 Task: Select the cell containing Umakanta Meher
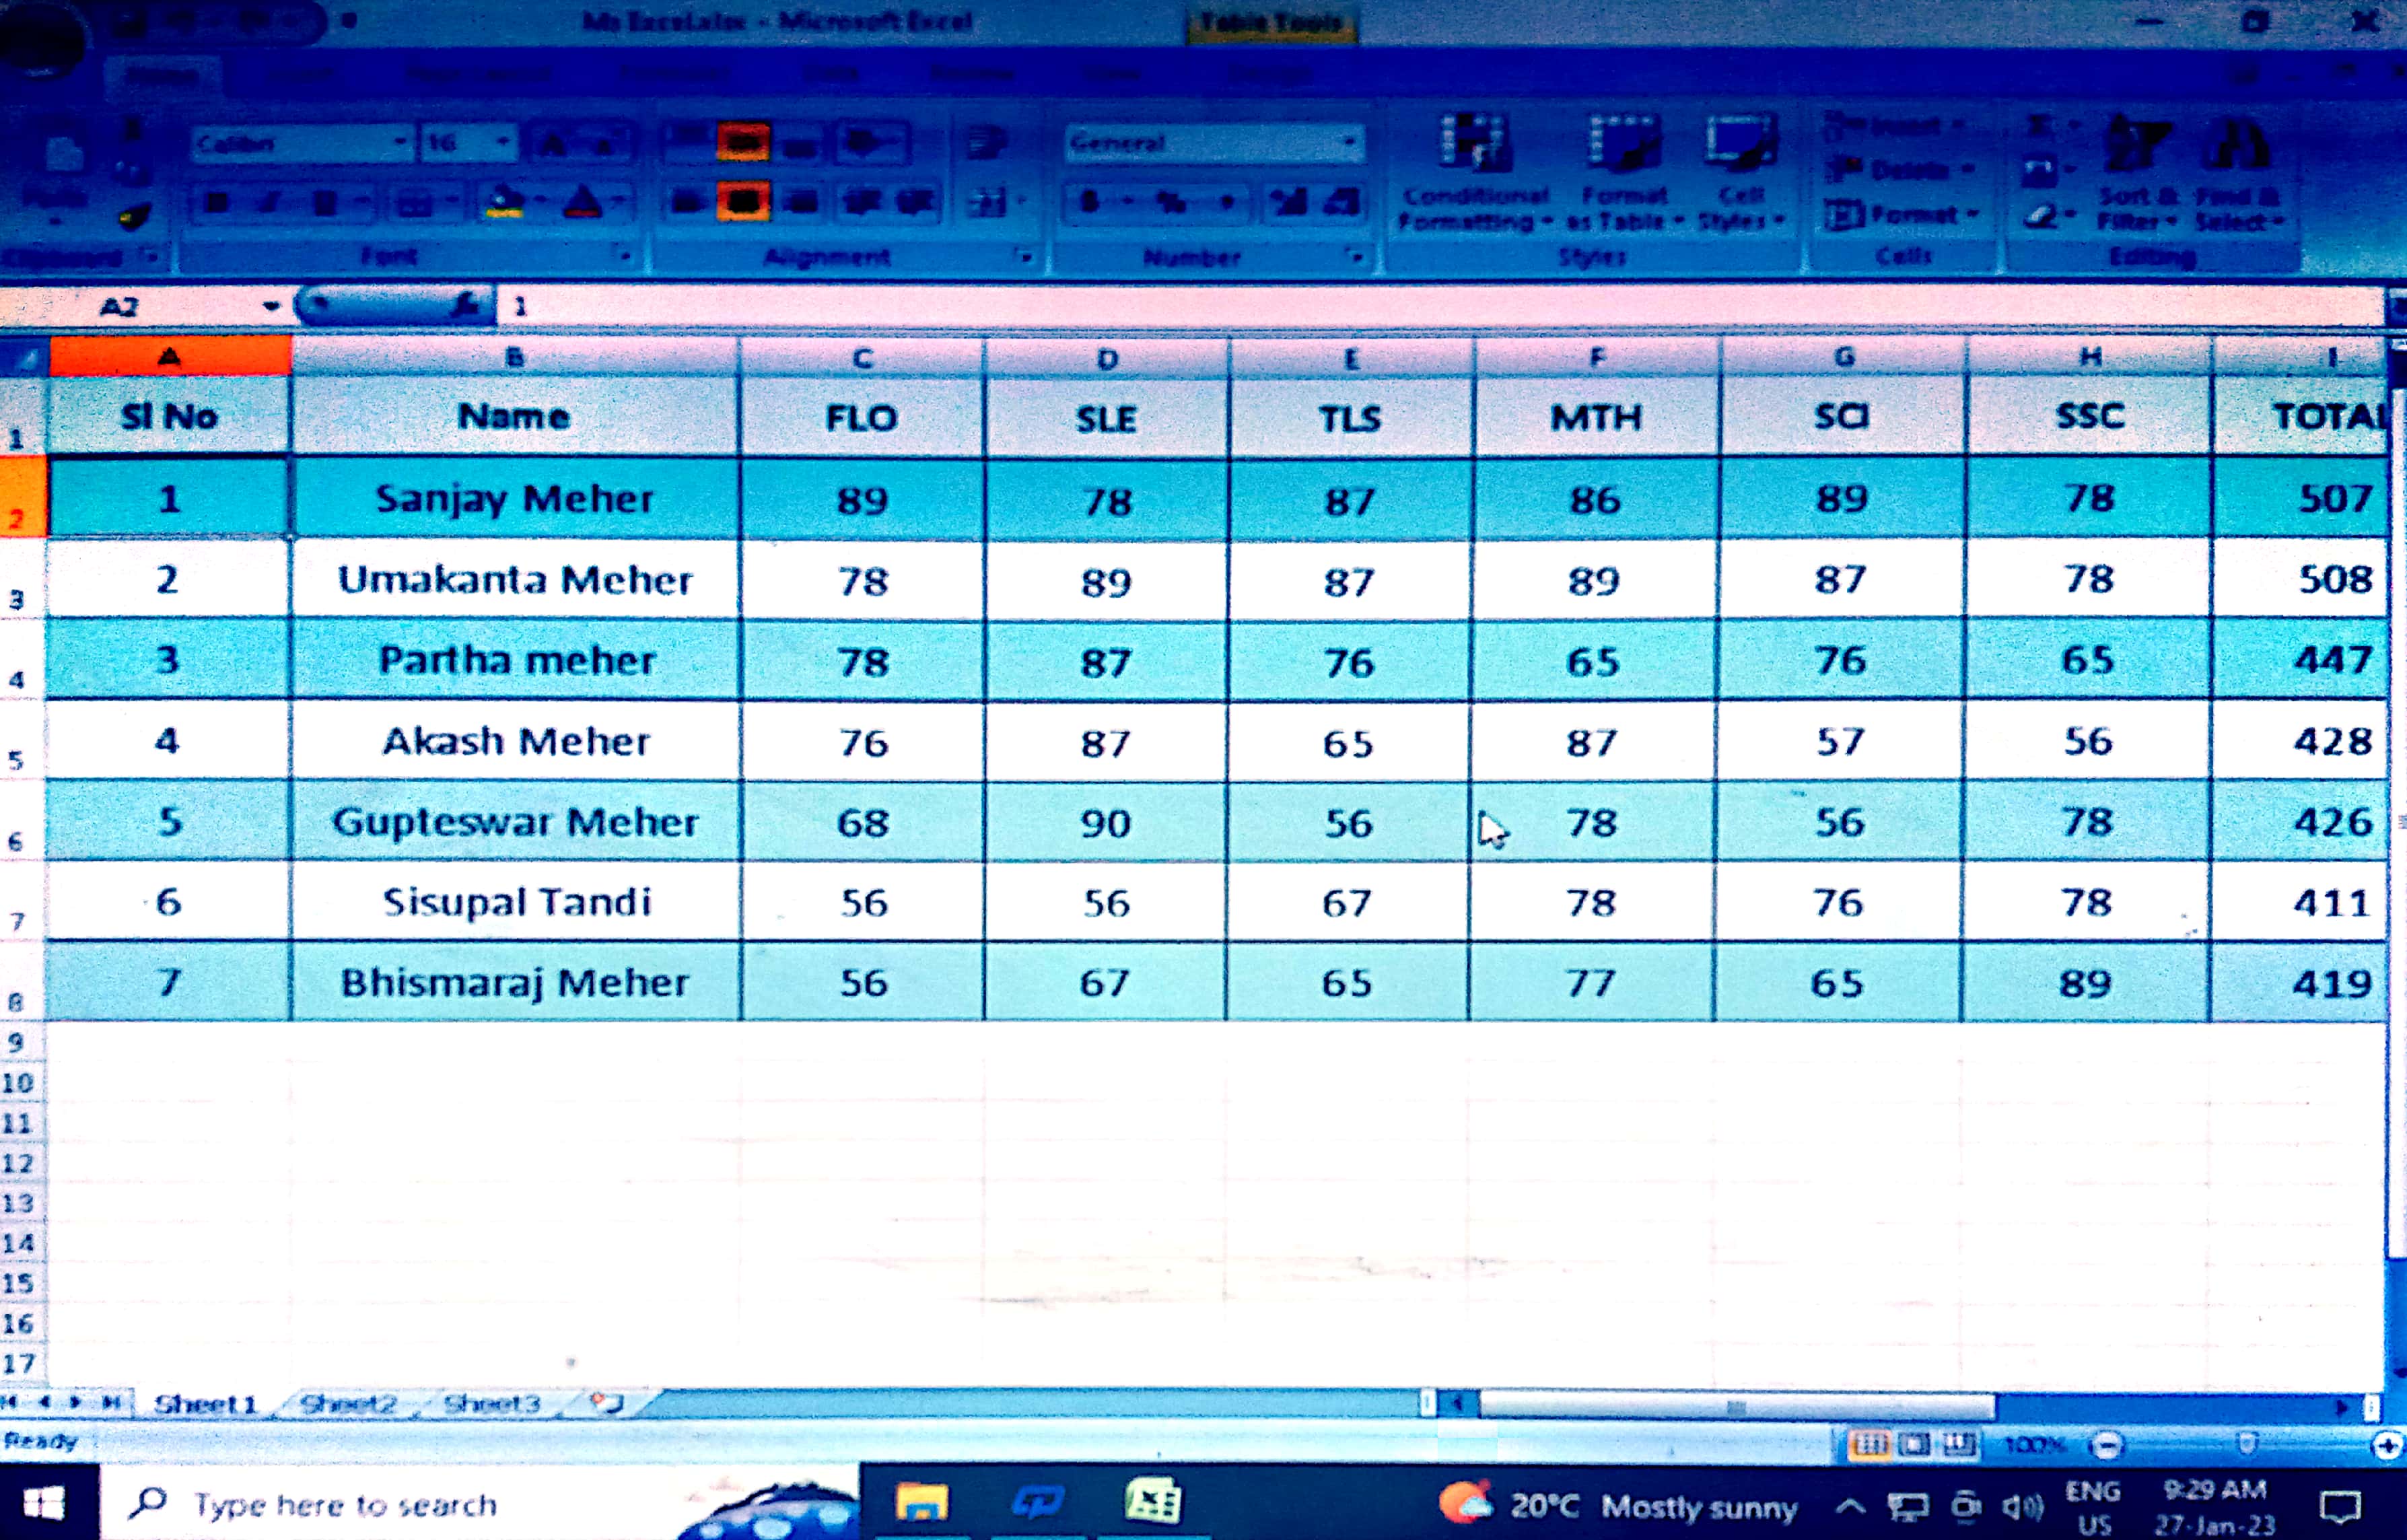point(515,580)
